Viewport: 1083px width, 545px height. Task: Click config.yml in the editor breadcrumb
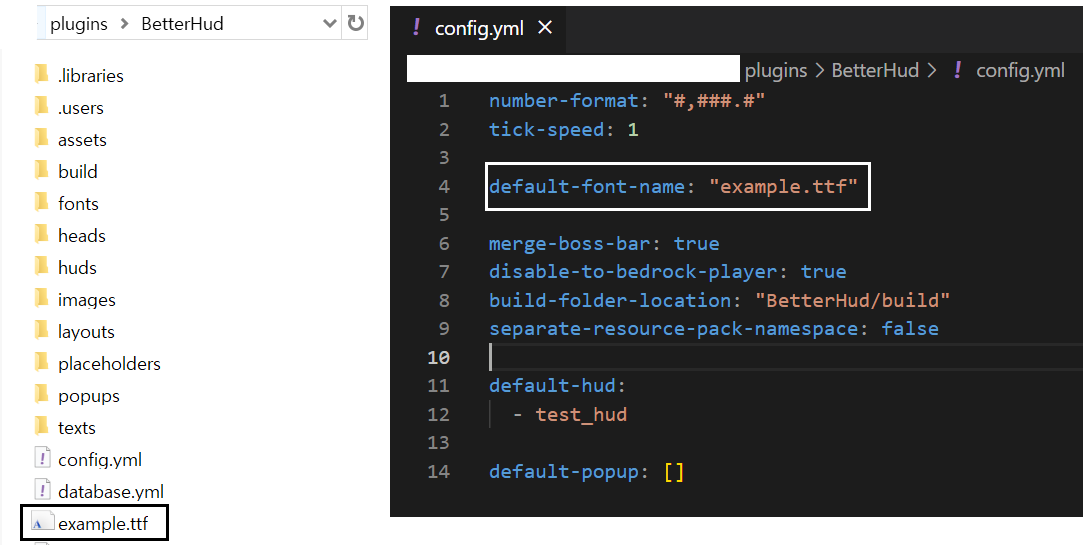[x=1020, y=70]
